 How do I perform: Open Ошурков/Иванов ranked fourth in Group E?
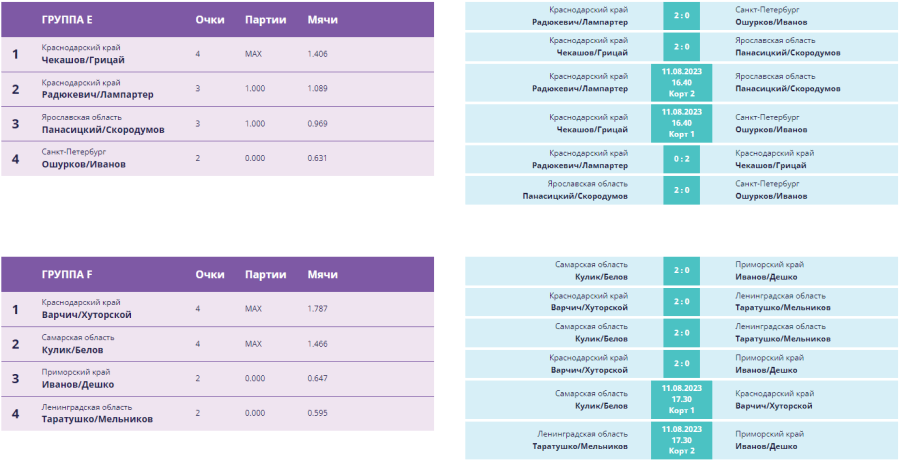(x=84, y=164)
